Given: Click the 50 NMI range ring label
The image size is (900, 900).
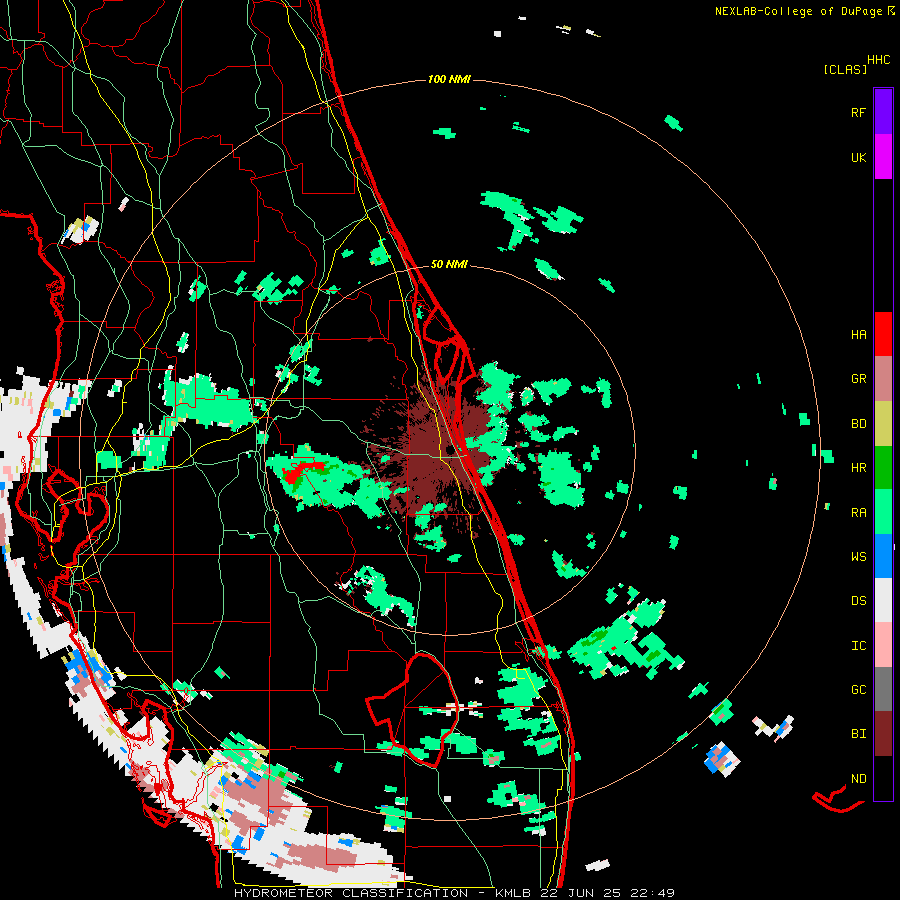Looking at the screenshot, I should coord(449,264).
